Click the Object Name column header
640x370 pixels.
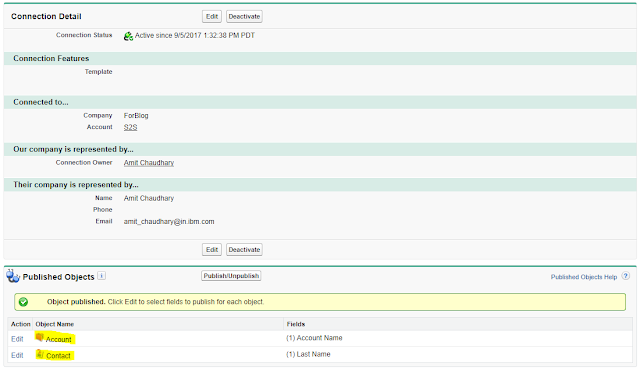pyautogui.click(x=55, y=324)
